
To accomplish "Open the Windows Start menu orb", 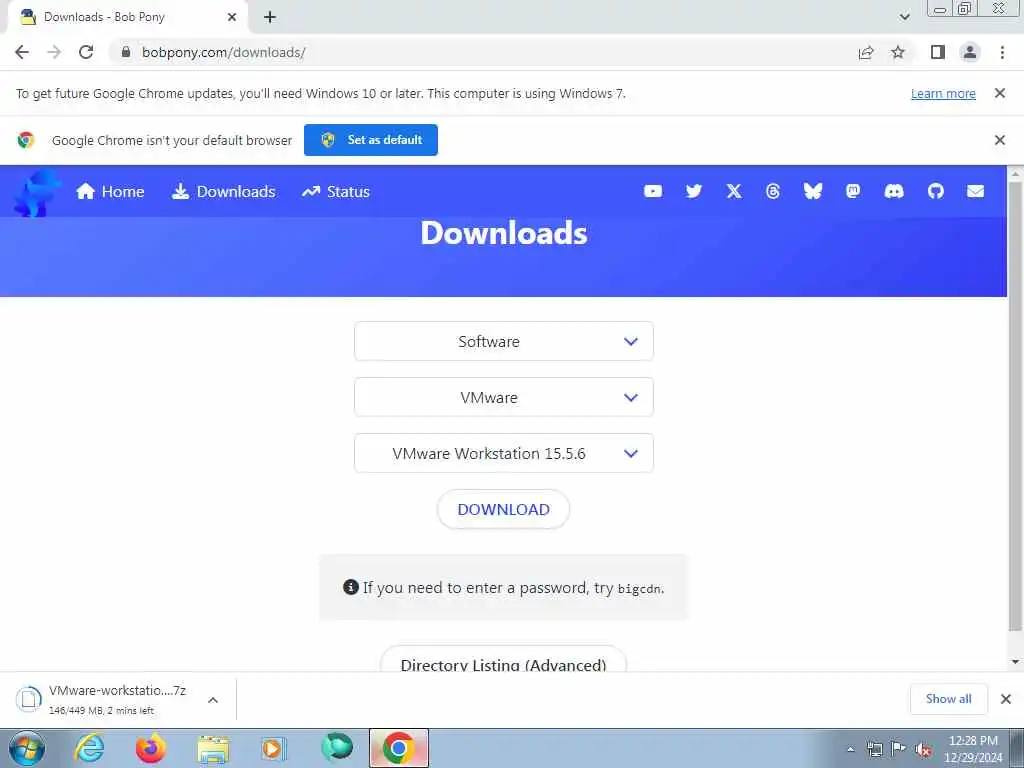I will (27, 748).
